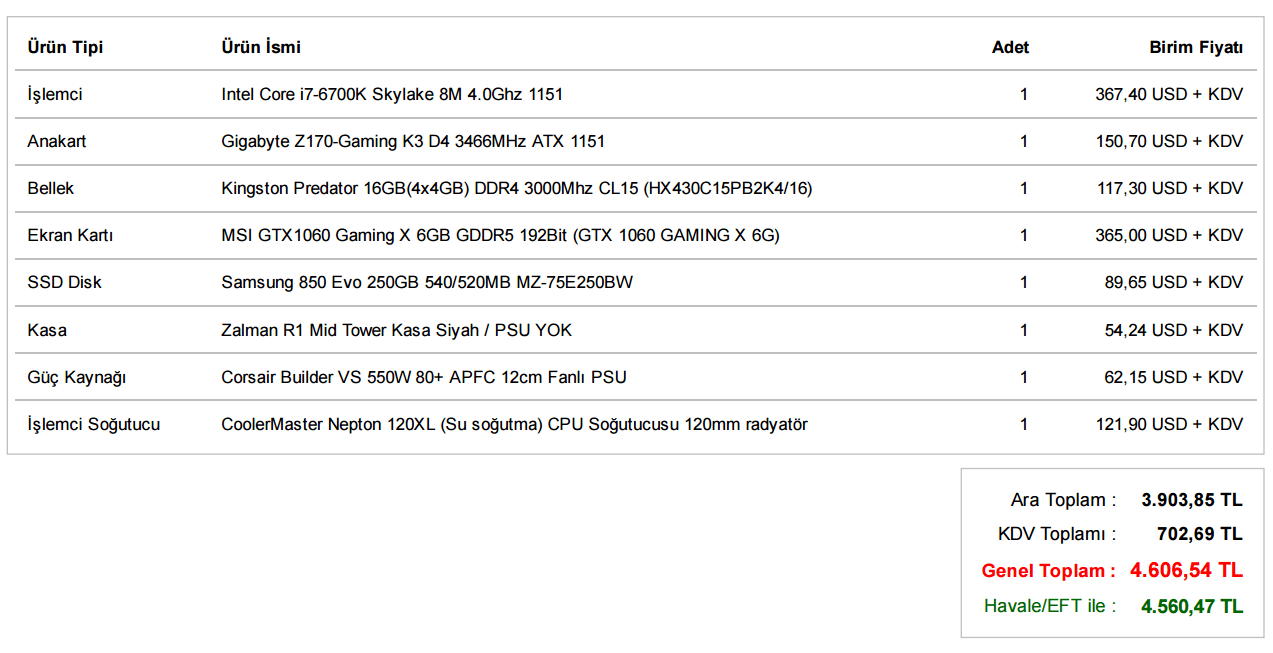The image size is (1273, 653).
Task: Click the green Havale/EFT ile label
Action: pos(1051,606)
